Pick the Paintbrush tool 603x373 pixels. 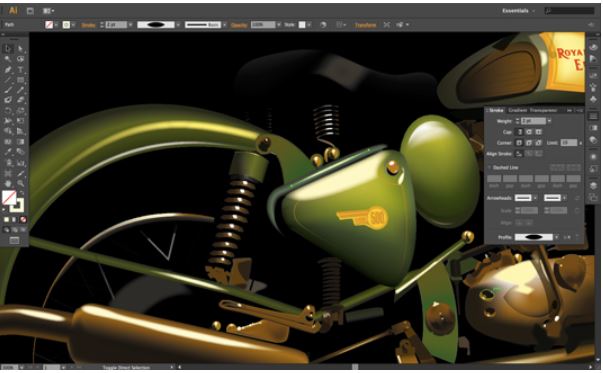[x=7, y=90]
